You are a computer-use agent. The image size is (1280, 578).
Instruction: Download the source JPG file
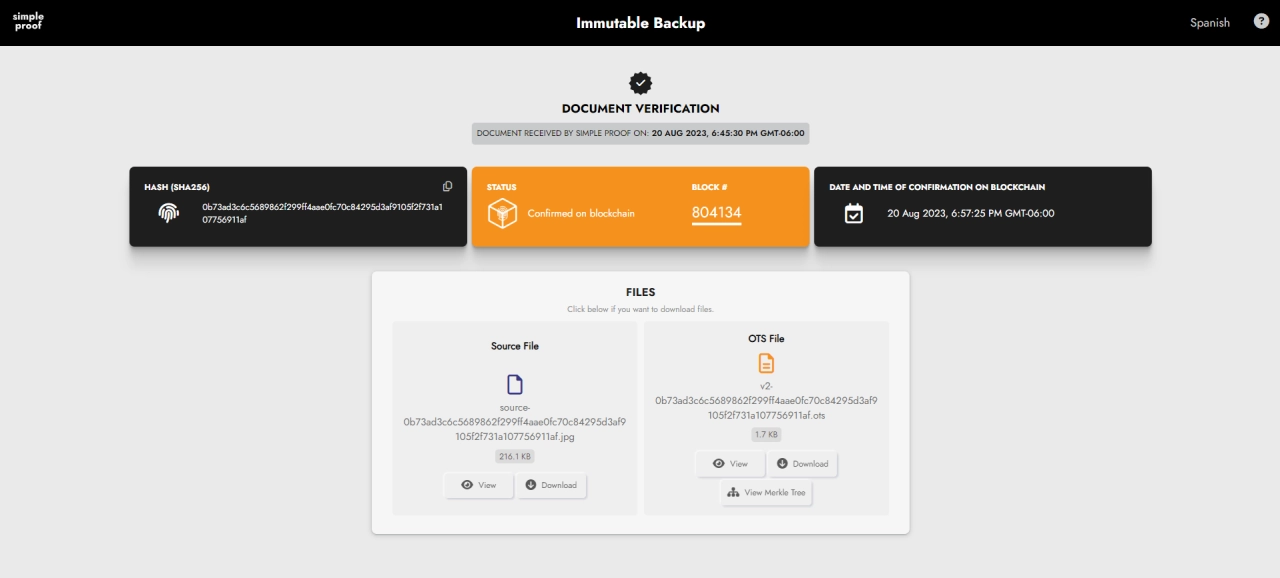[552, 485]
